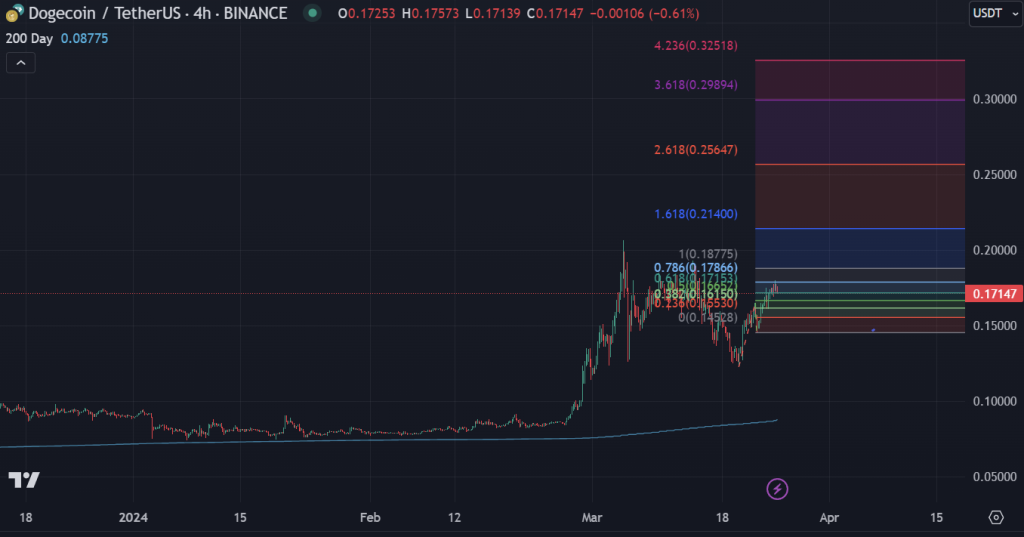Click the 0.20000 price axis label
The width and height of the screenshot is (1024, 537).
pyautogui.click(x=995, y=250)
